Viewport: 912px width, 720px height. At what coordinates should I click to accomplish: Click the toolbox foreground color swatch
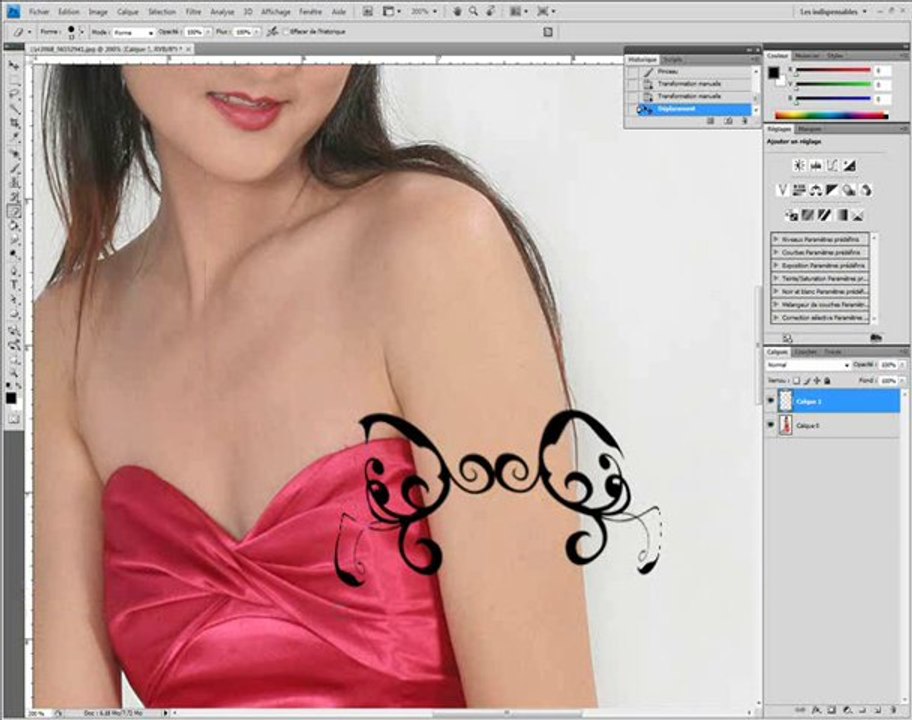click(x=10, y=398)
